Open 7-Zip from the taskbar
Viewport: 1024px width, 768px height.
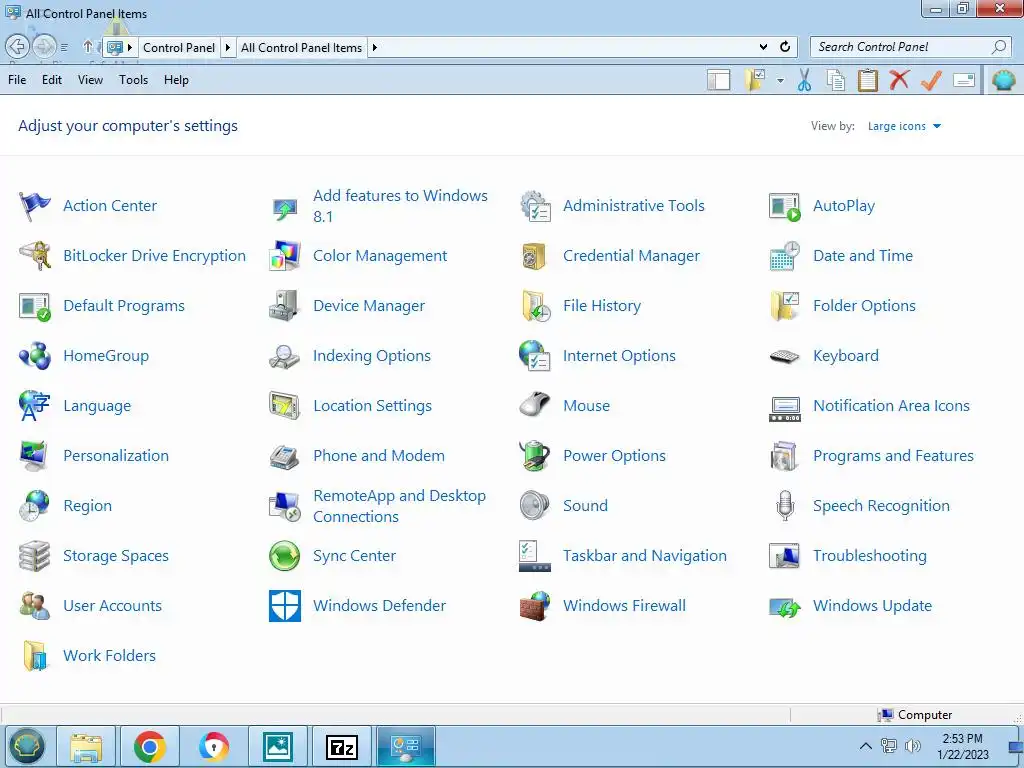[x=342, y=746]
